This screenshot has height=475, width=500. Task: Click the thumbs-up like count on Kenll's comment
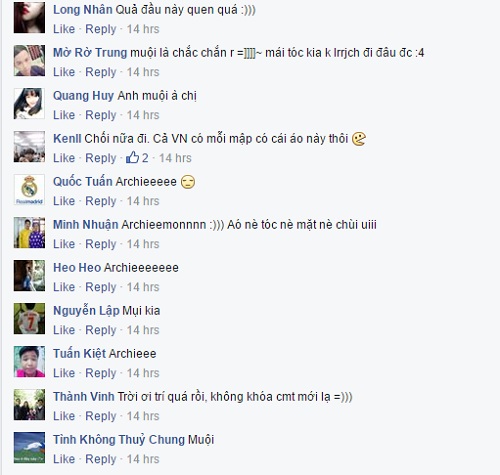click(137, 158)
